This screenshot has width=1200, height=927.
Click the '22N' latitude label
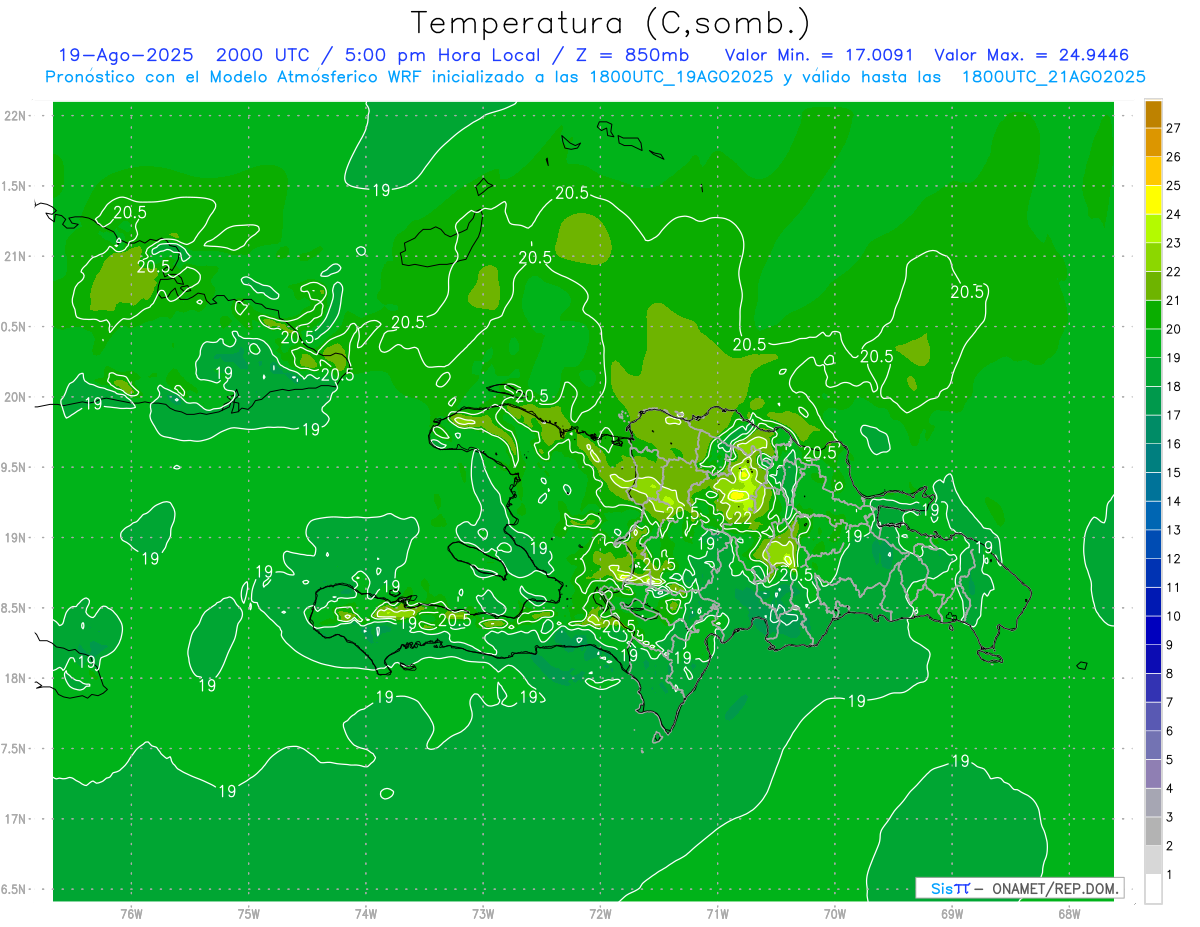(x=15, y=115)
